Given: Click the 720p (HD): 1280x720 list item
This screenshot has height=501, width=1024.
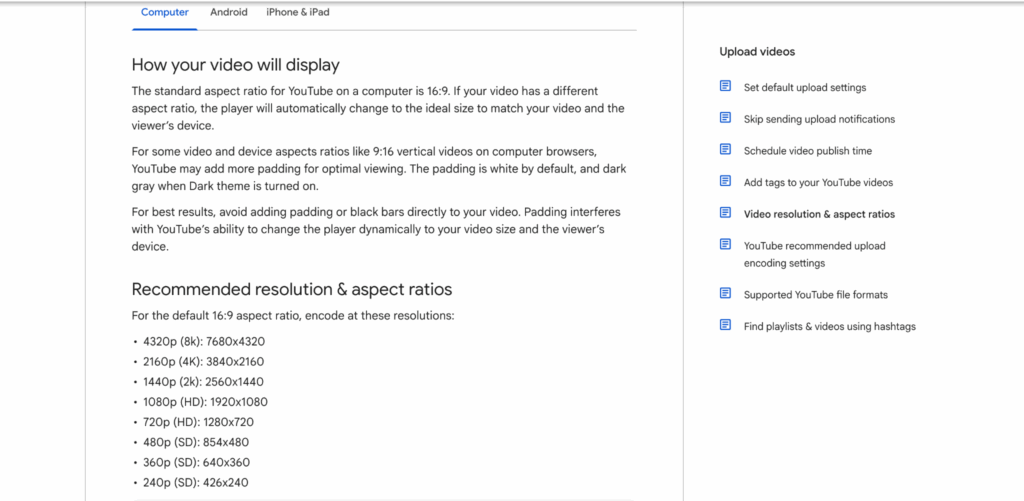Looking at the screenshot, I should pyautogui.click(x=199, y=423).
